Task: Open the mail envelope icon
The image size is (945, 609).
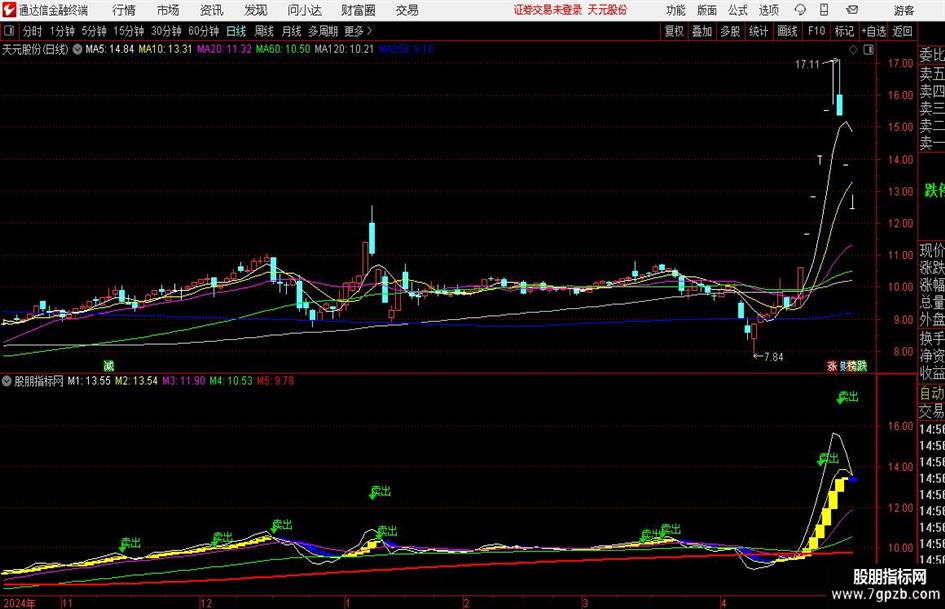Action: (x=852, y=10)
